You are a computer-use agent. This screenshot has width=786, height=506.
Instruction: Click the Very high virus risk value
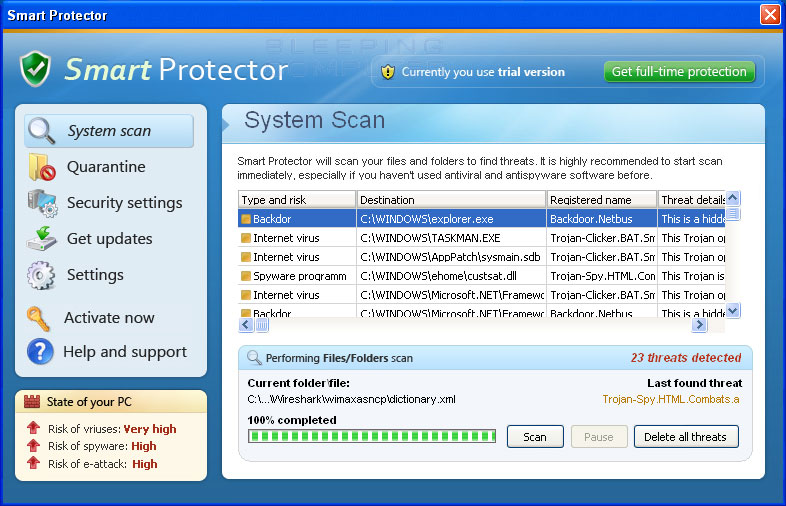[150, 429]
